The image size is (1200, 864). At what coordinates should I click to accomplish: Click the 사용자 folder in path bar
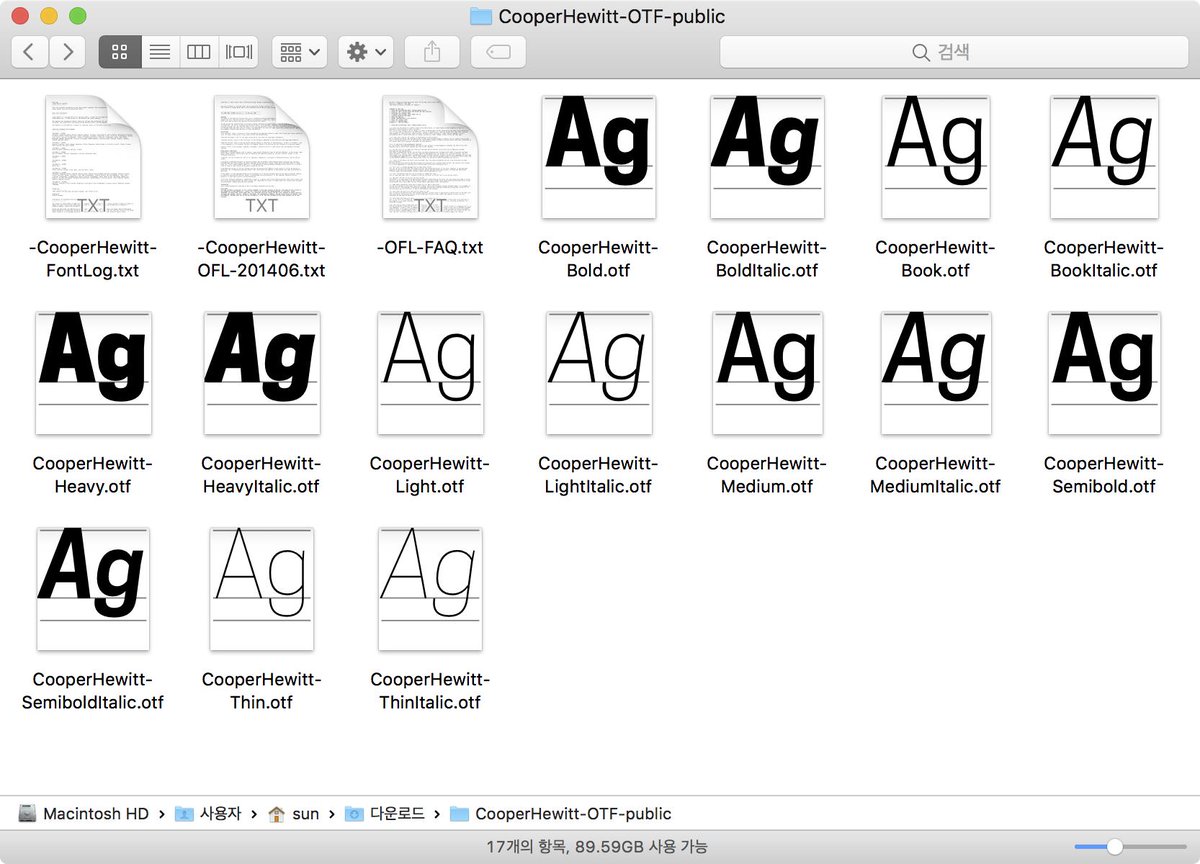(x=208, y=814)
